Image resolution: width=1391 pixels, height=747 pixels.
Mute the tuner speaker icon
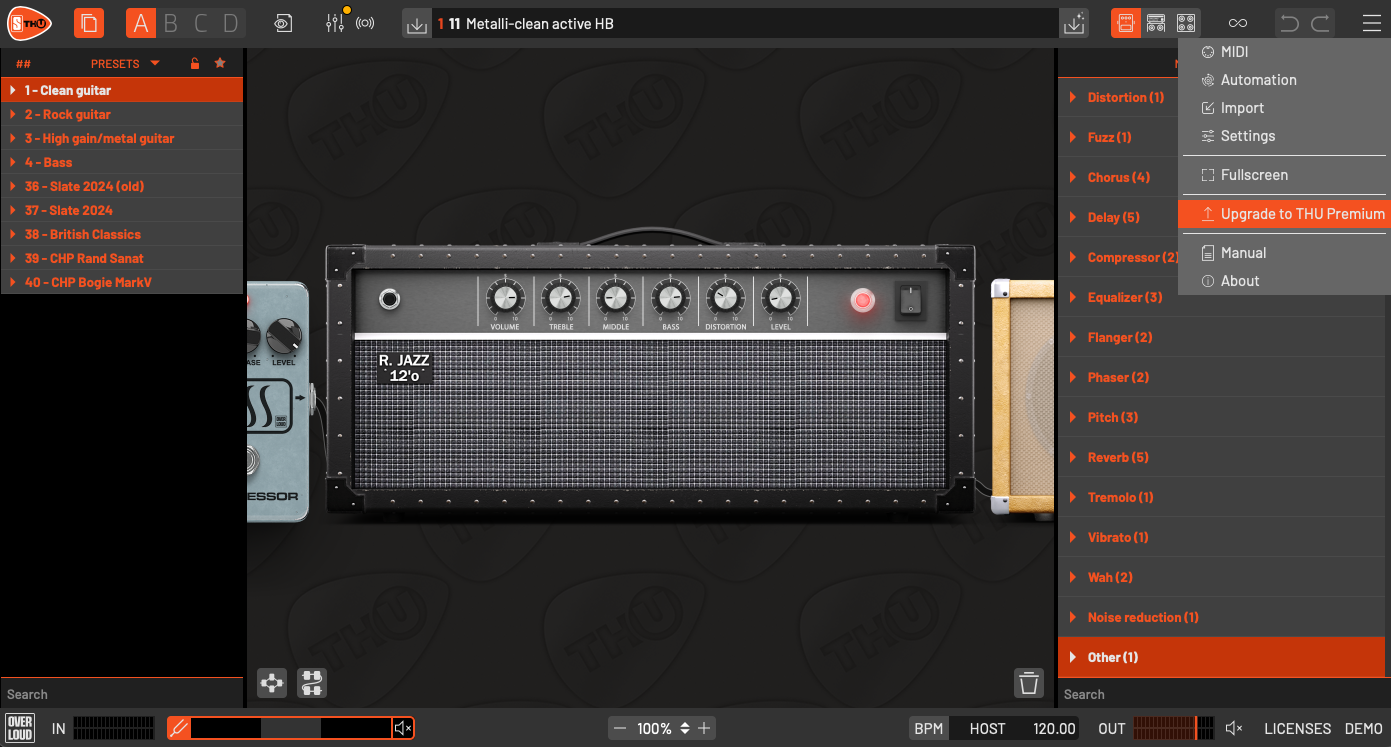[403, 728]
